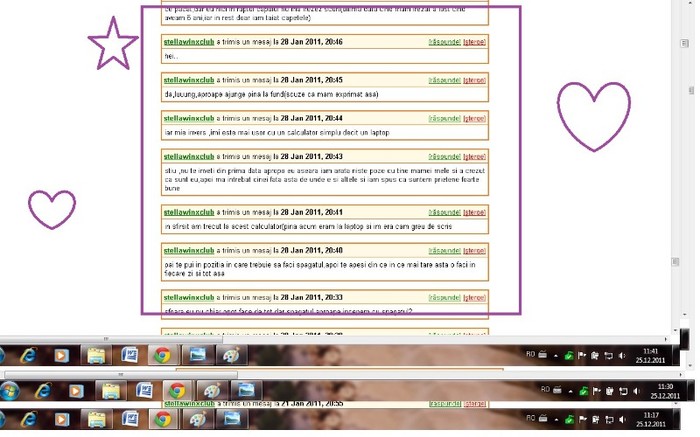Click the volume speaker icon beside the 11:41 clock

[x=622, y=354]
